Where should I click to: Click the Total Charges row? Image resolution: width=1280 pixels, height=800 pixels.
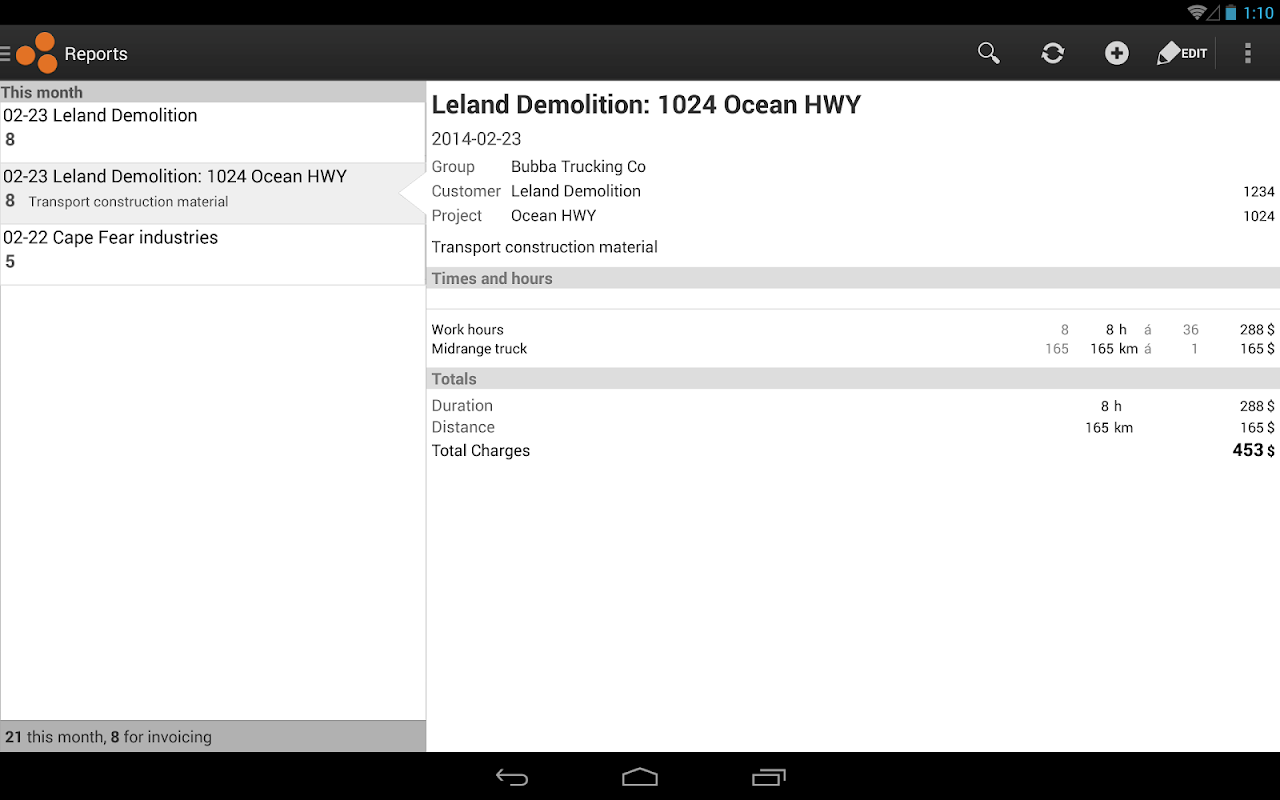click(853, 450)
